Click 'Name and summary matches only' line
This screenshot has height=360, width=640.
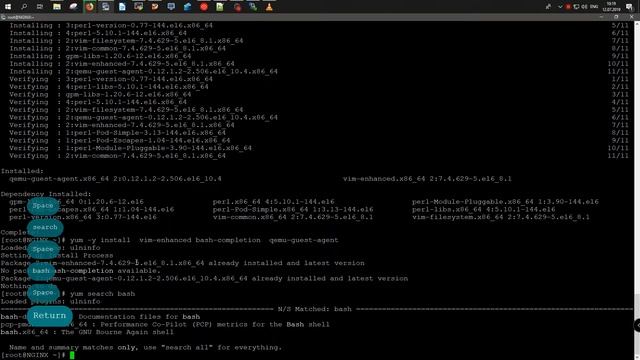(145, 347)
